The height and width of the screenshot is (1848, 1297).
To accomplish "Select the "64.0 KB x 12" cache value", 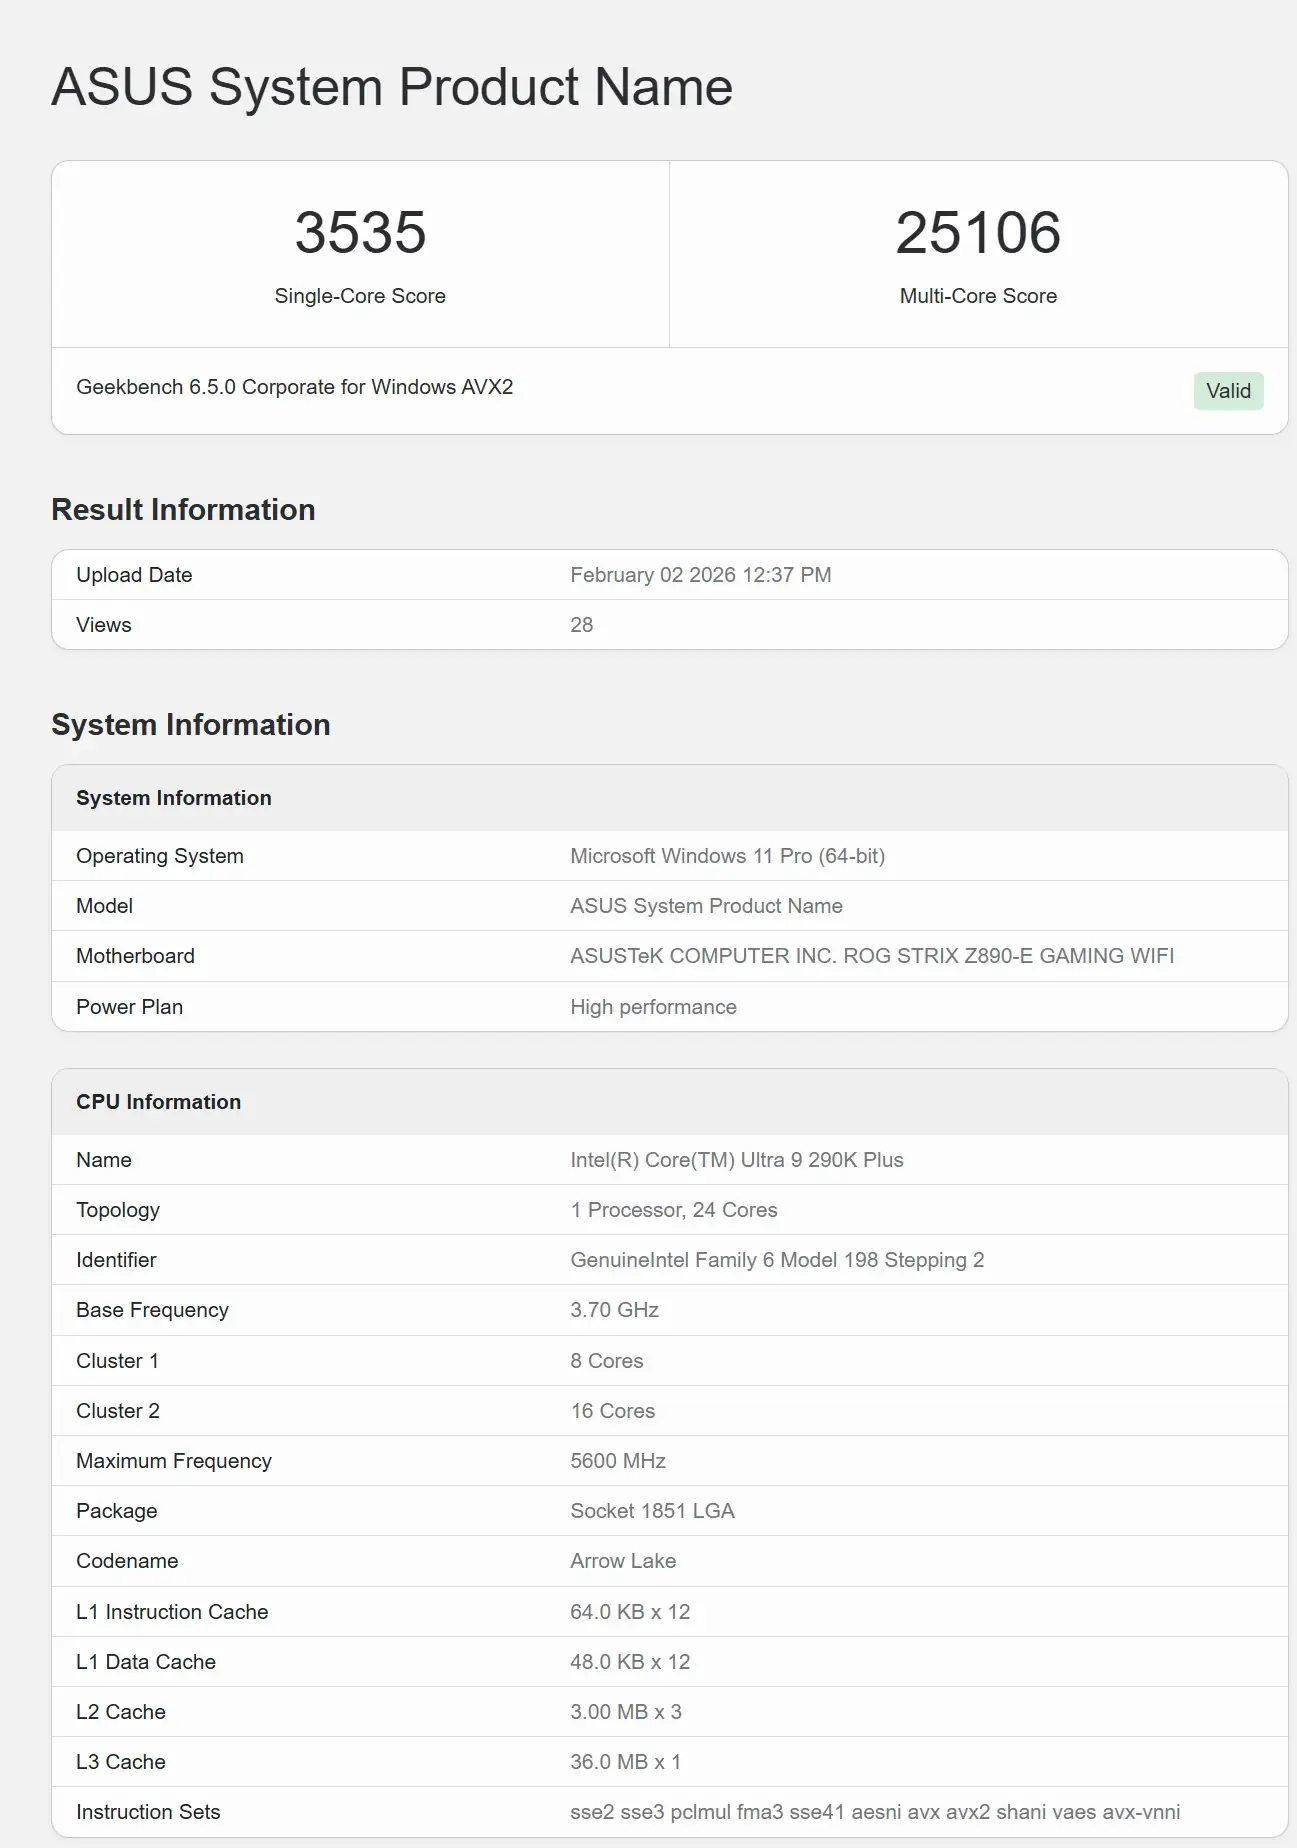I will [x=630, y=1612].
